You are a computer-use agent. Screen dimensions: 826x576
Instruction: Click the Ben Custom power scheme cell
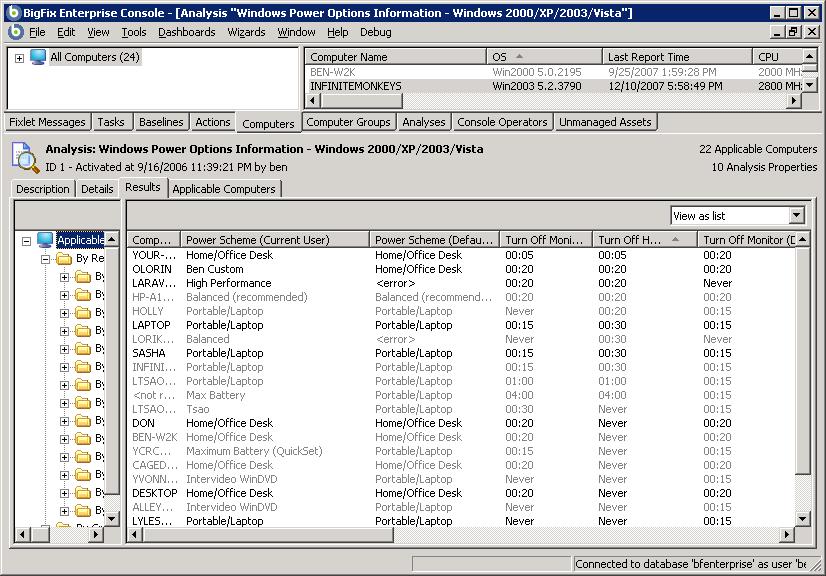[x=214, y=269]
